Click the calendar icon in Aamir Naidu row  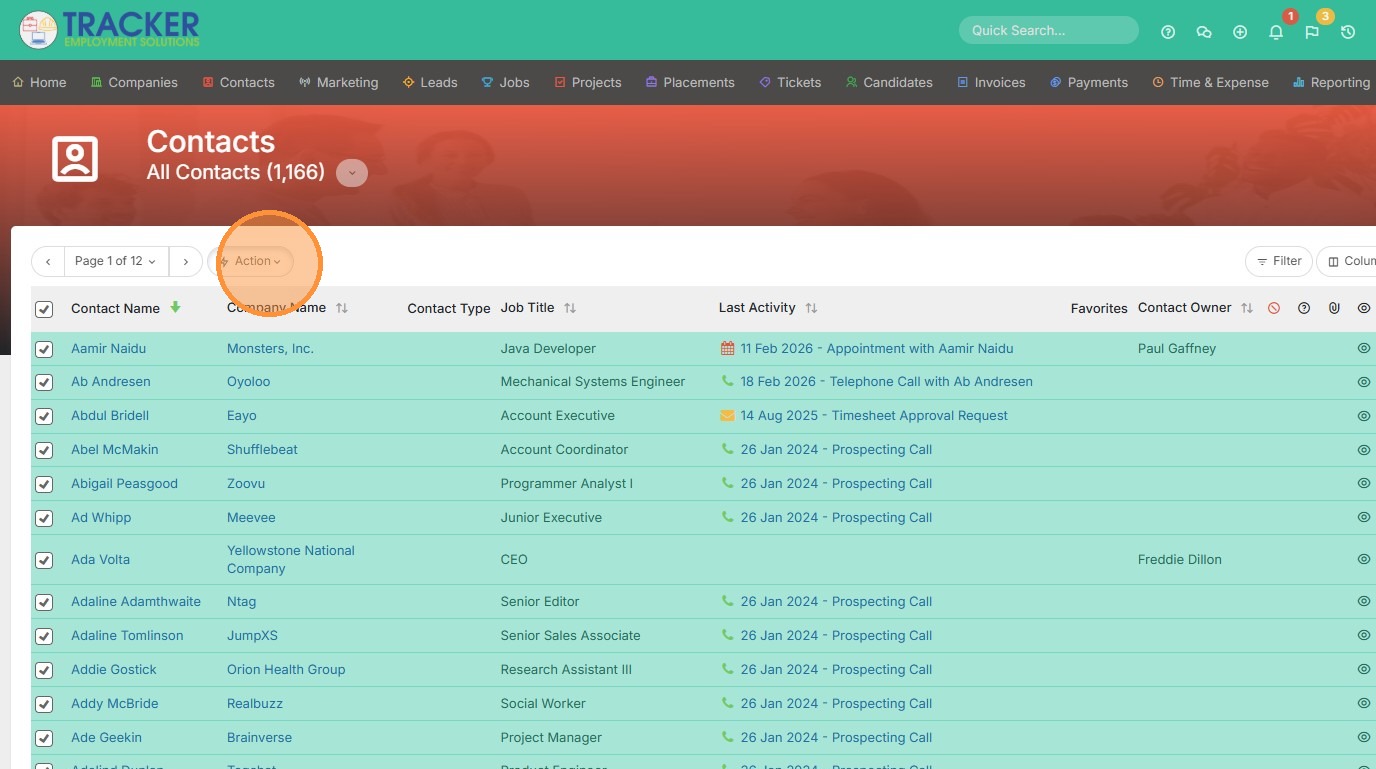pos(727,349)
